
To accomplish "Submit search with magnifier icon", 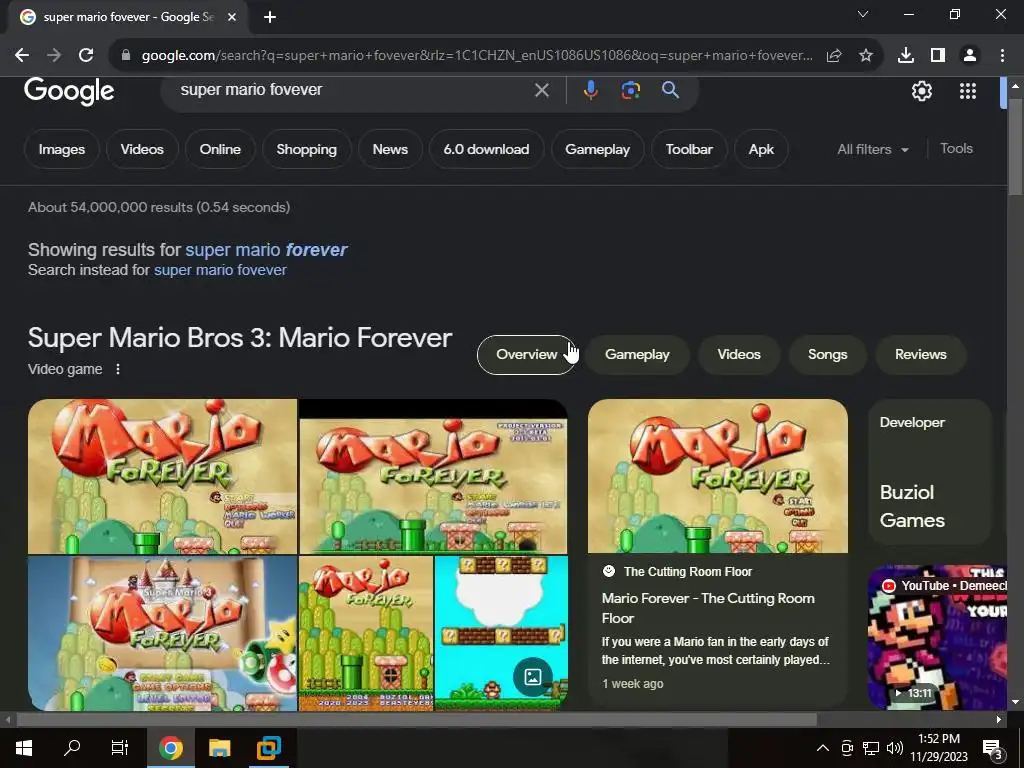I will pos(671,90).
